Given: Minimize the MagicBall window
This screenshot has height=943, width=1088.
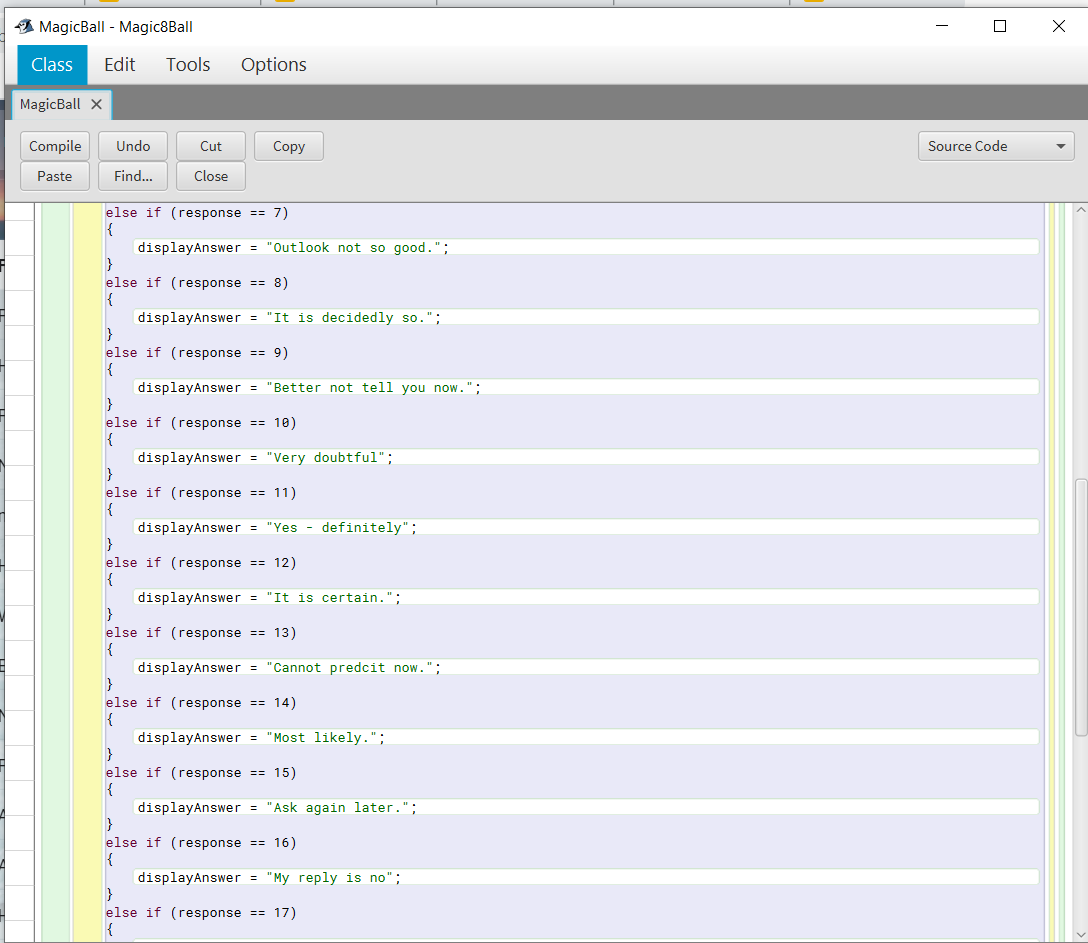Looking at the screenshot, I should (942, 26).
